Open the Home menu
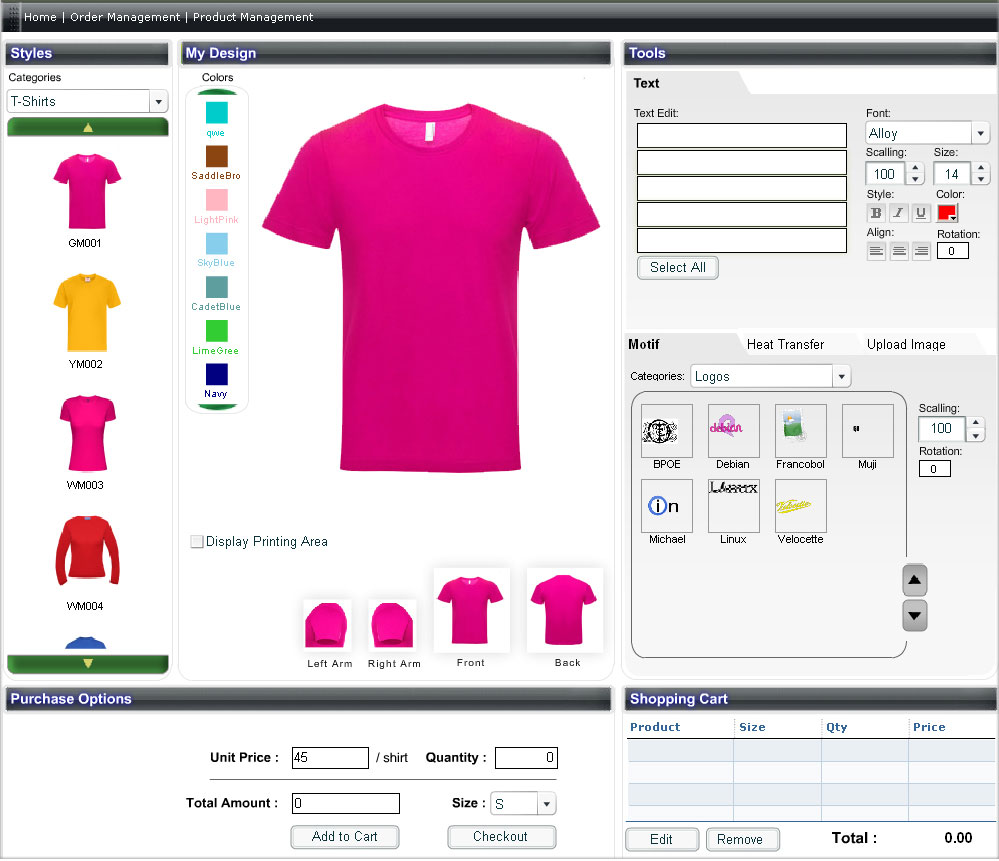Screen dimensions: 999x861 [x=40, y=17]
